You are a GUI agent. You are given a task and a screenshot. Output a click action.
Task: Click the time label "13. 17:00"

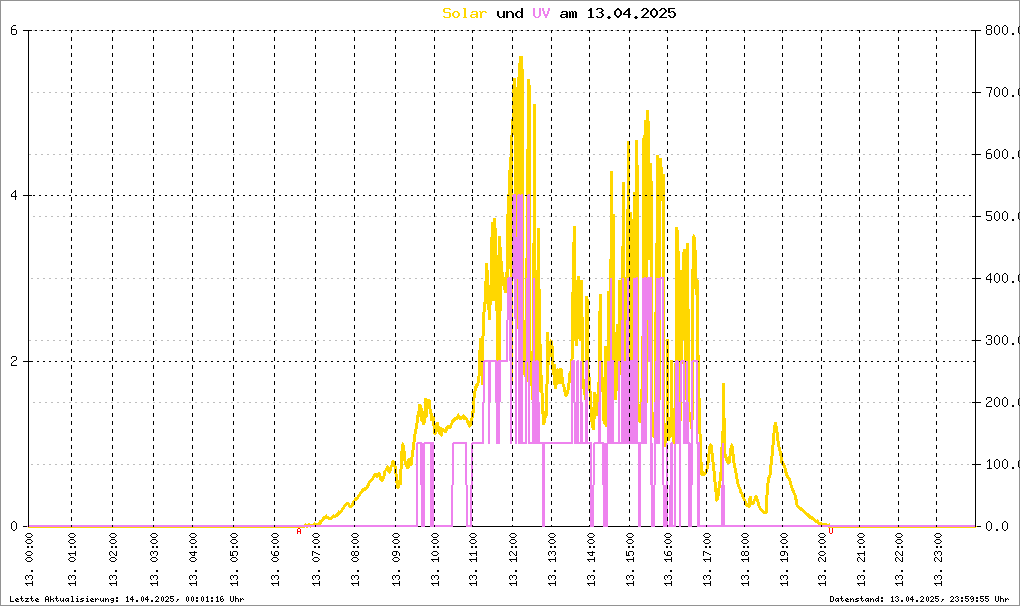click(x=707, y=560)
